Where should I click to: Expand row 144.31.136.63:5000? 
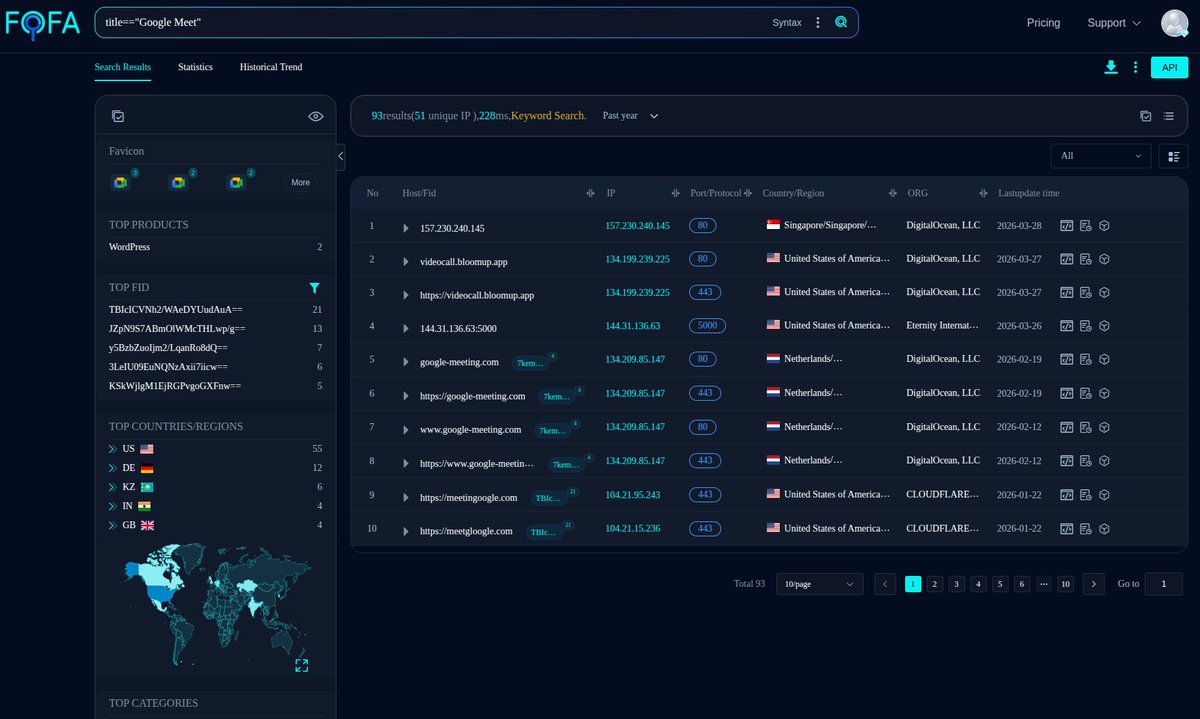pos(406,328)
